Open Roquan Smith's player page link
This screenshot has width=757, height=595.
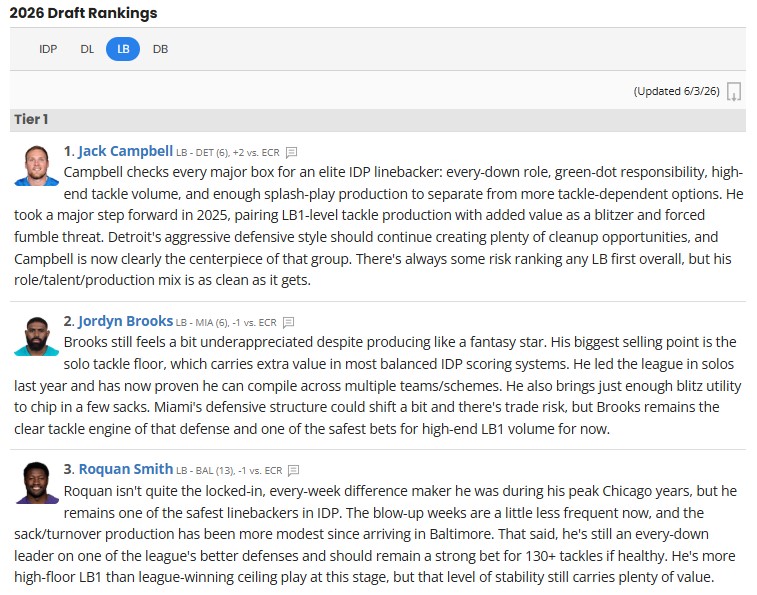126,469
